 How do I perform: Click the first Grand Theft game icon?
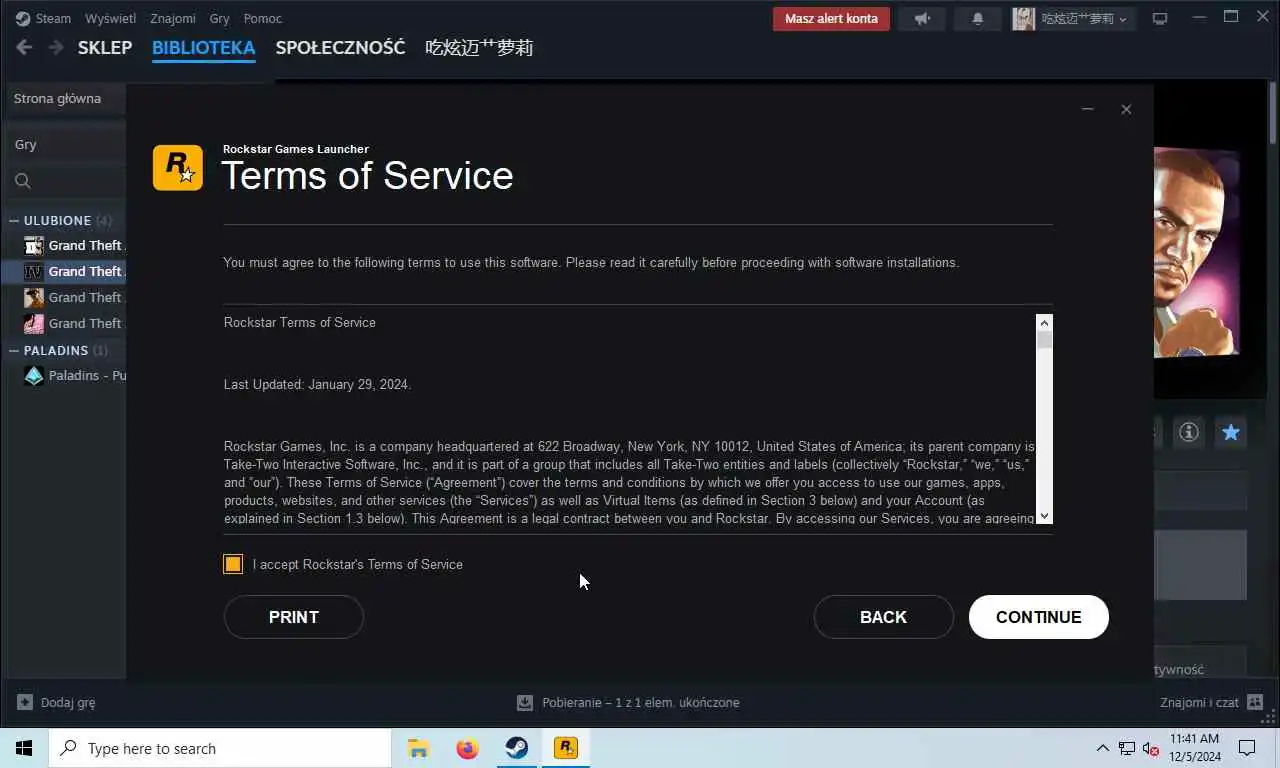34,245
